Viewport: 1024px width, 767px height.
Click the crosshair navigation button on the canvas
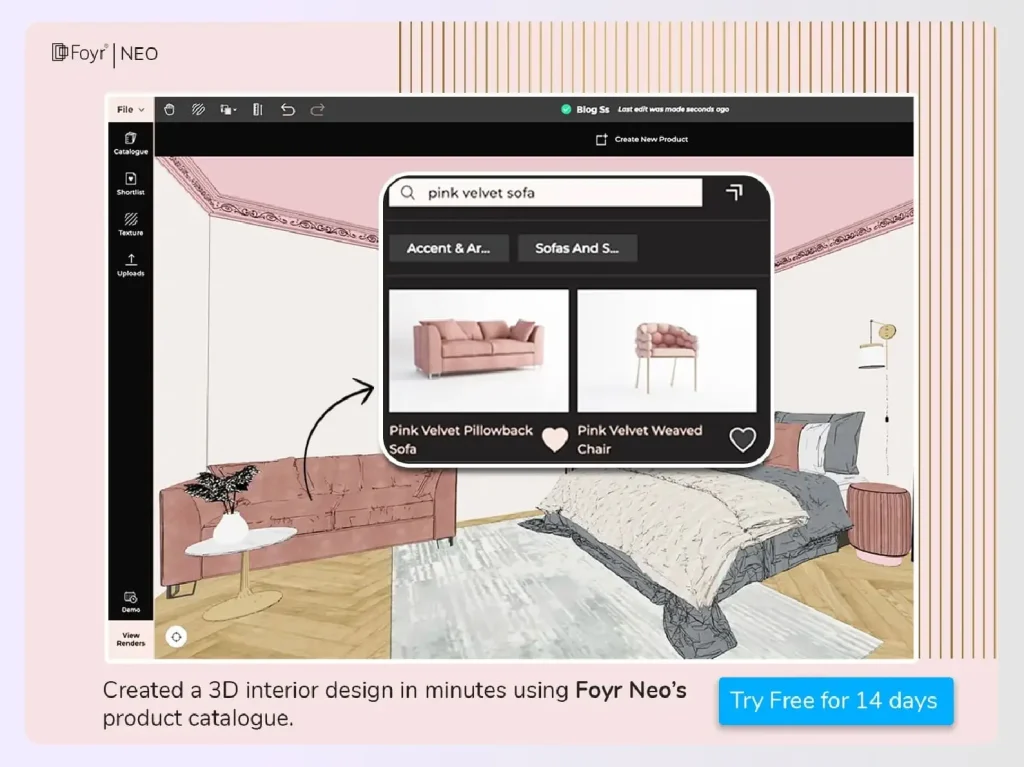pos(176,636)
